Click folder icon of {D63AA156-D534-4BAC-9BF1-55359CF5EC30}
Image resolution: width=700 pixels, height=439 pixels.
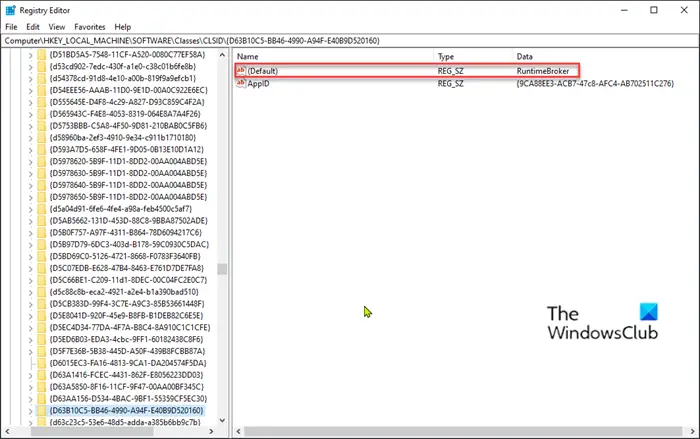42,398
